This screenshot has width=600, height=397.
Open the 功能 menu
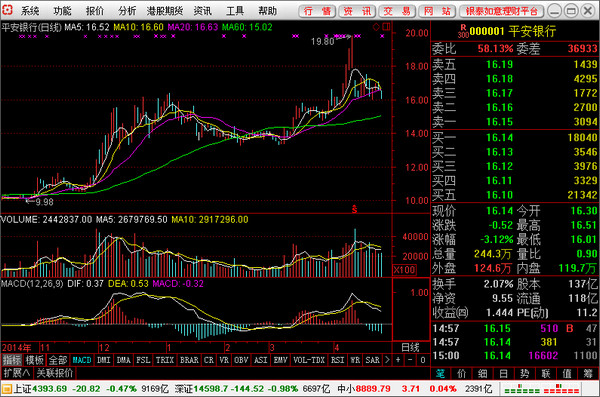(62, 11)
